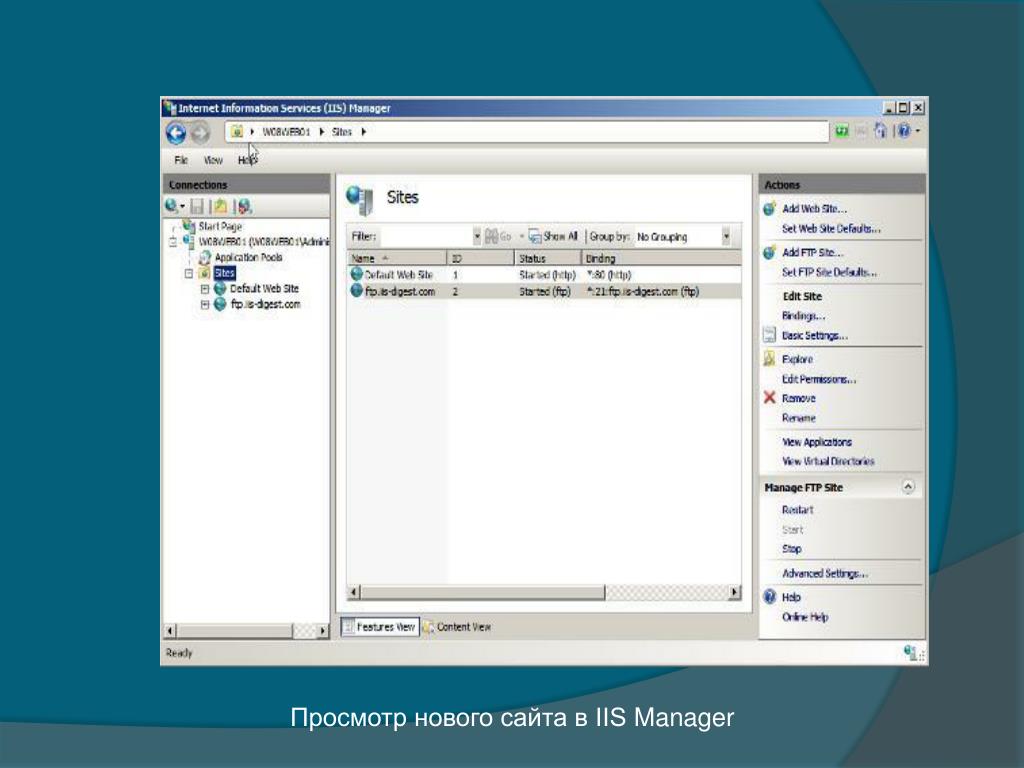This screenshot has height=768, width=1024.
Task: Sort by the Binding column header
Action: (661, 259)
